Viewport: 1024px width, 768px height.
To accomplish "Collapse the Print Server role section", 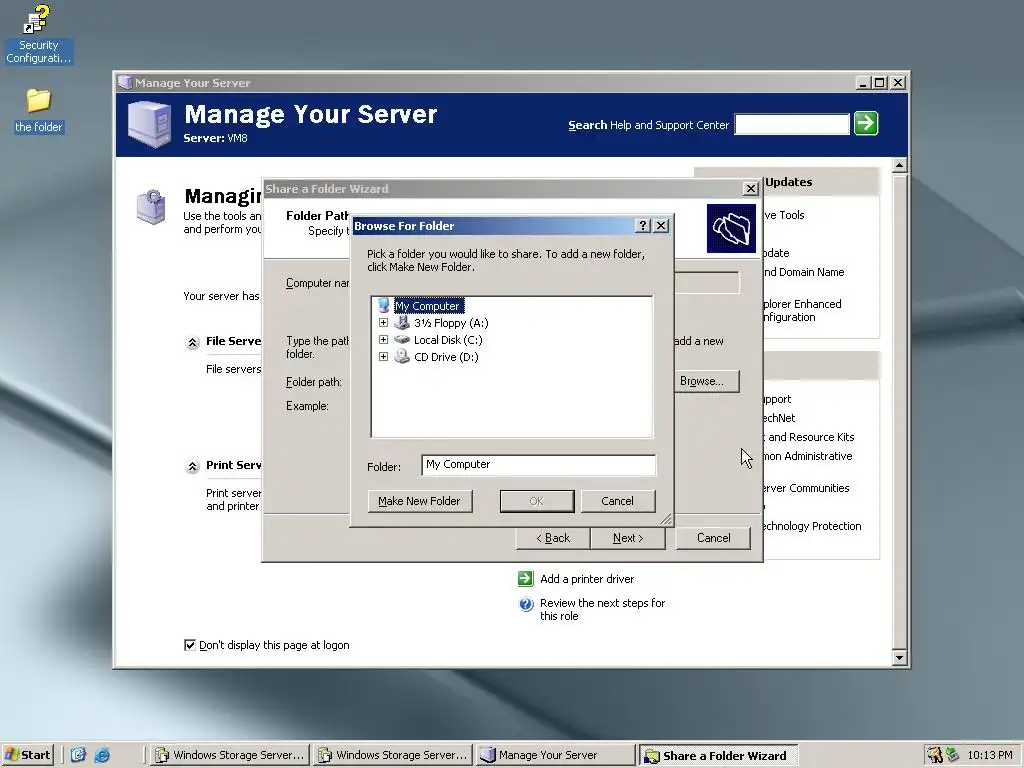I will point(193,466).
